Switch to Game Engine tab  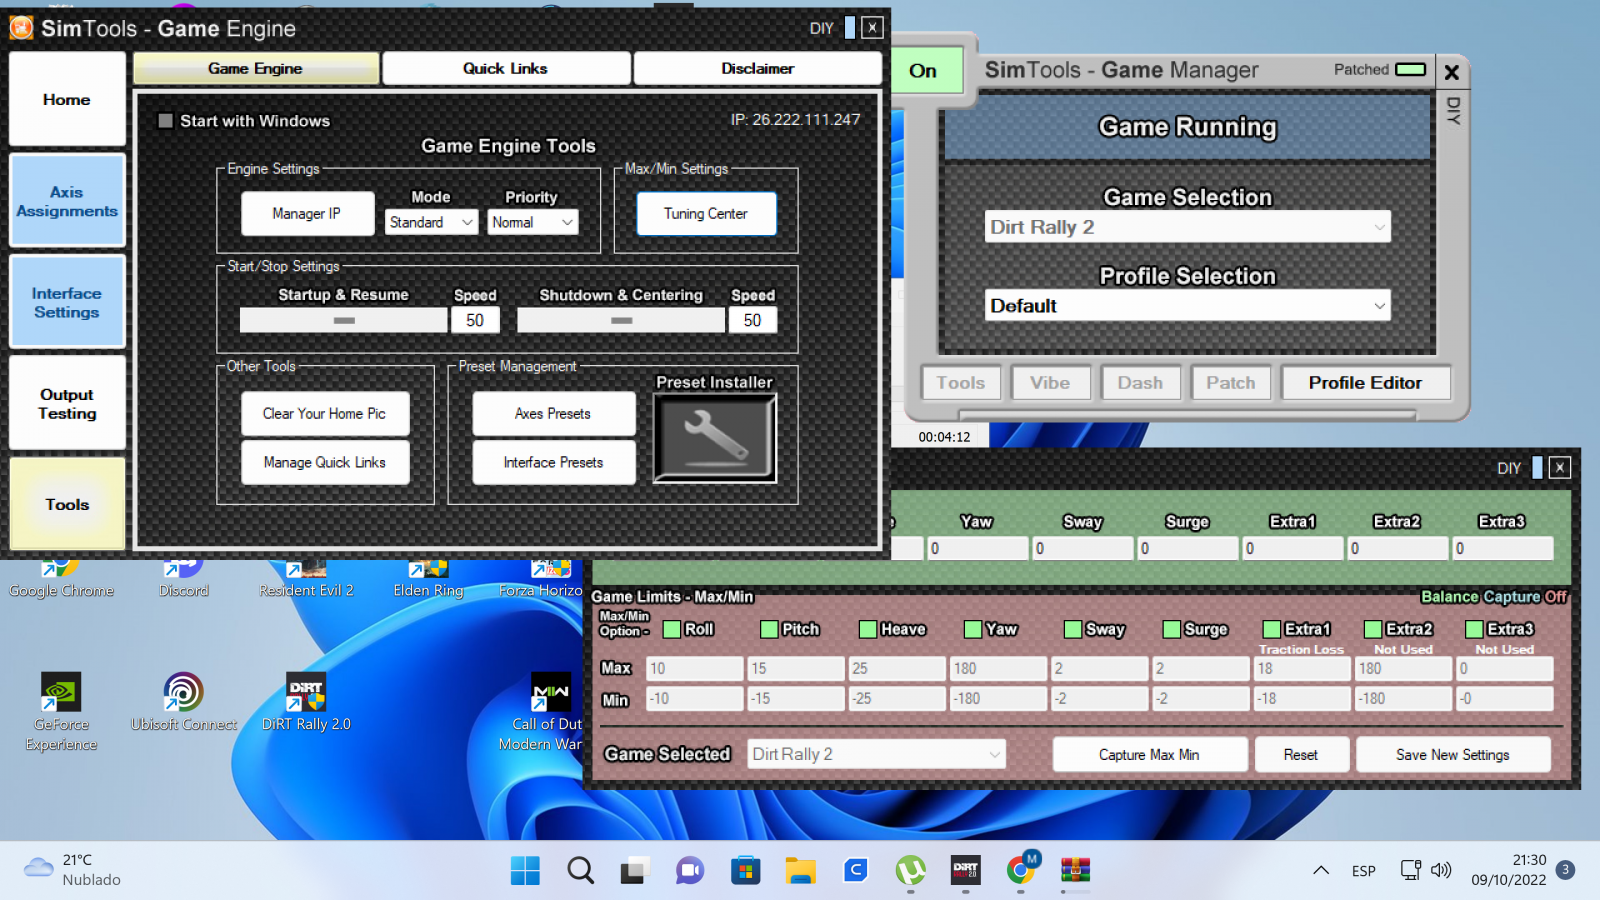point(256,68)
